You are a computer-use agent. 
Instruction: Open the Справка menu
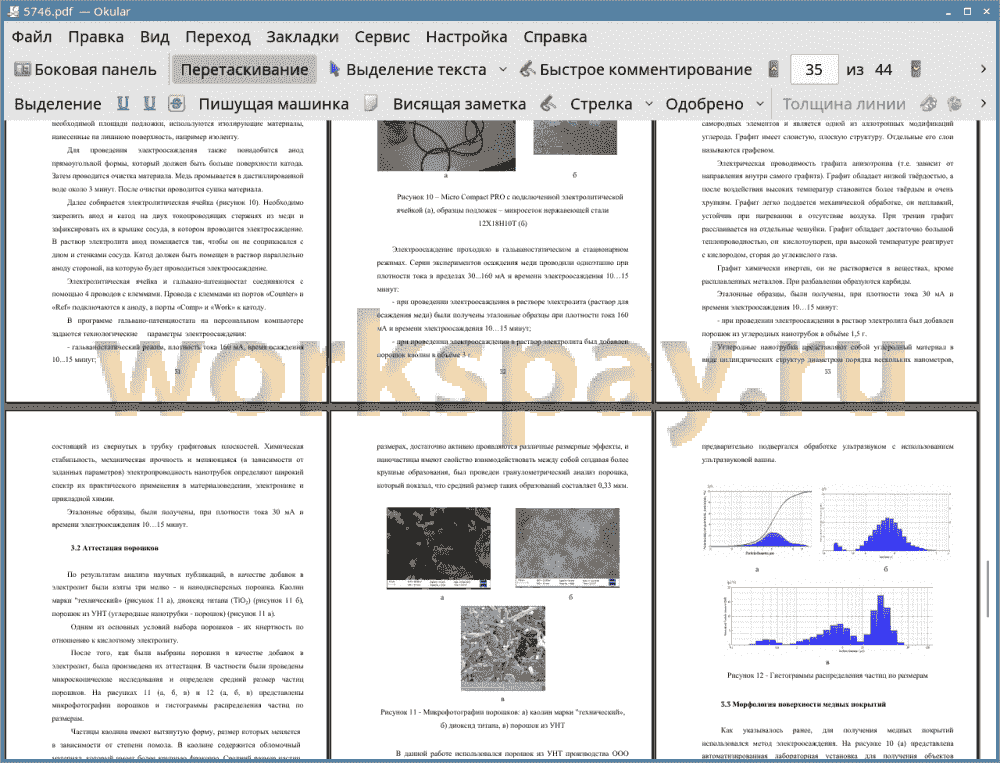555,37
